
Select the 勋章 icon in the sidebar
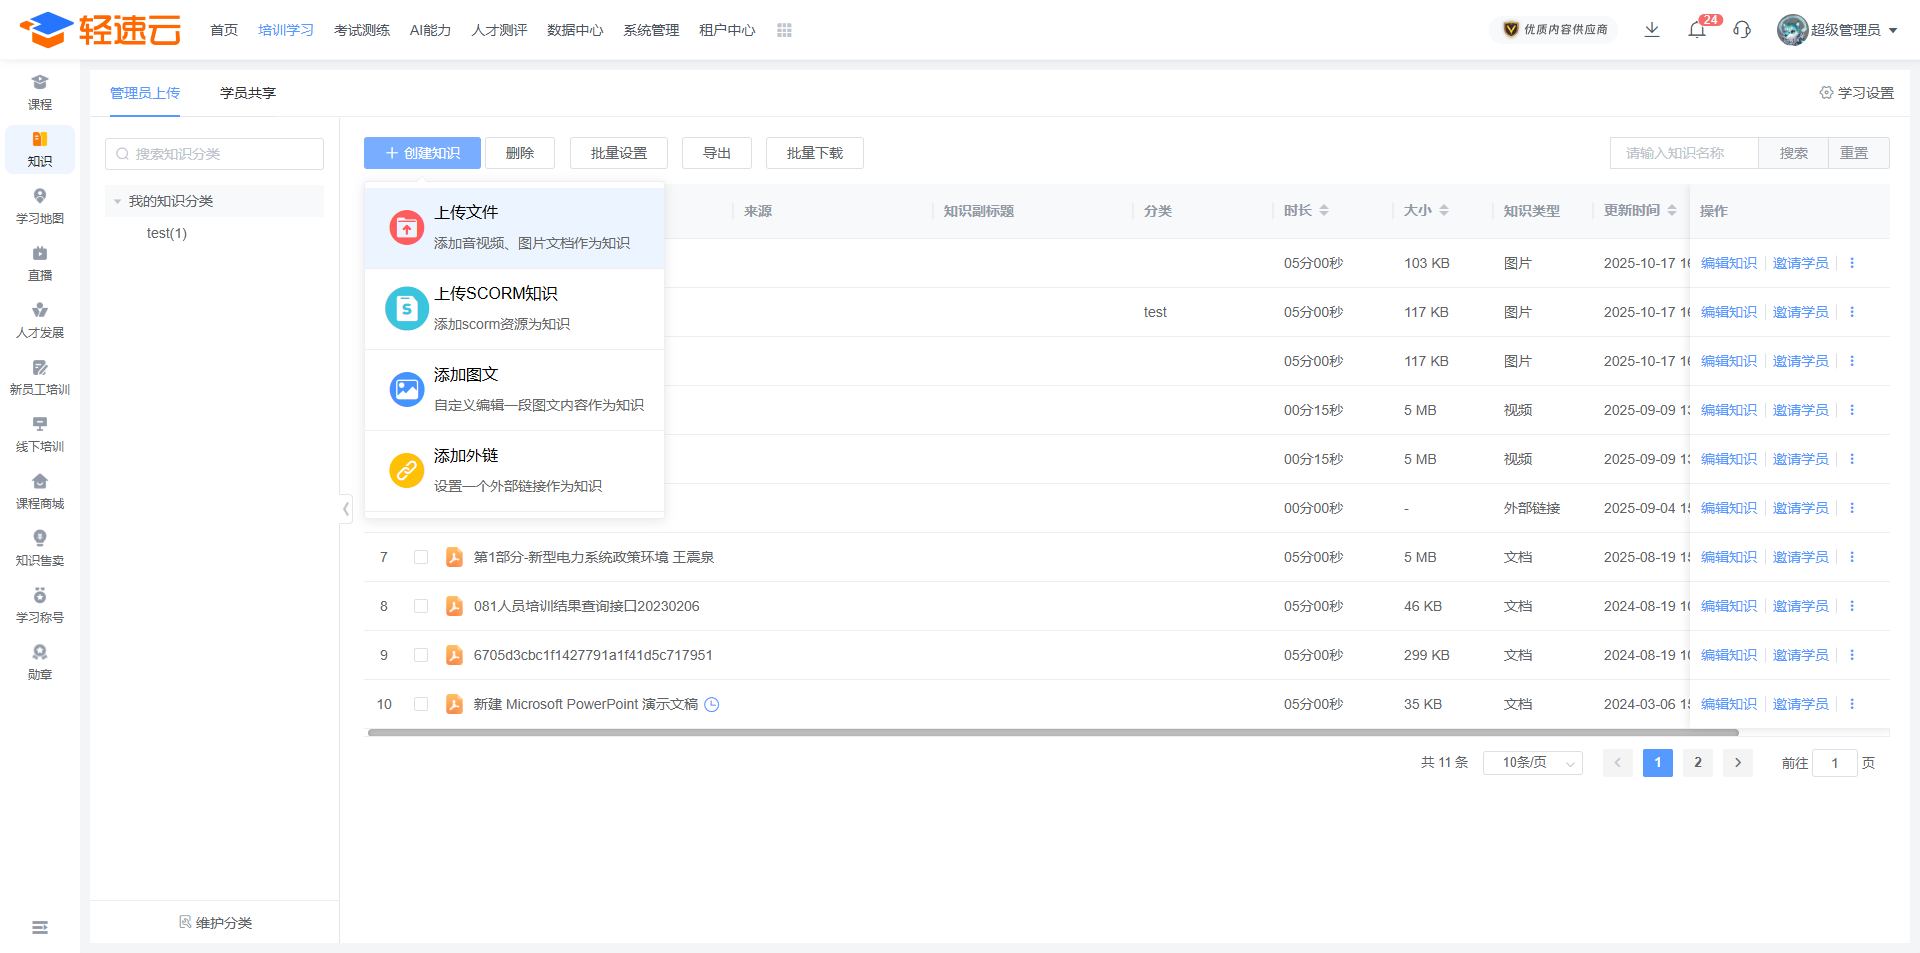39,662
